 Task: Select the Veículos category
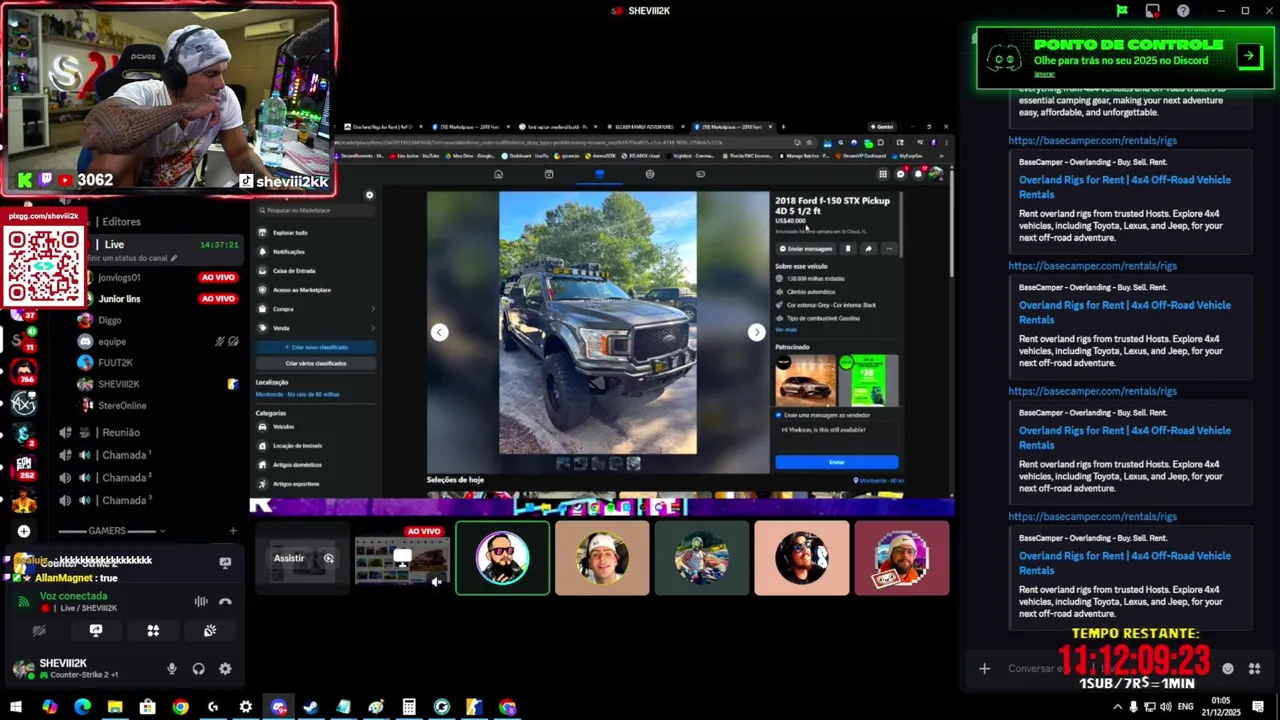316,426
